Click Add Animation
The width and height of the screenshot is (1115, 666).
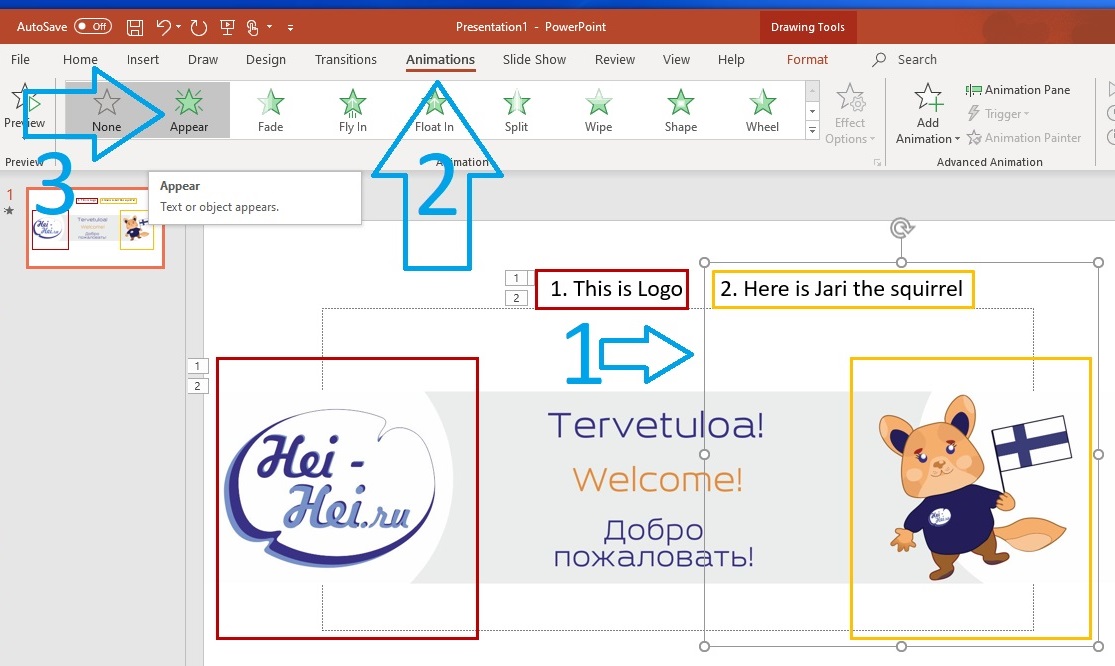928,114
